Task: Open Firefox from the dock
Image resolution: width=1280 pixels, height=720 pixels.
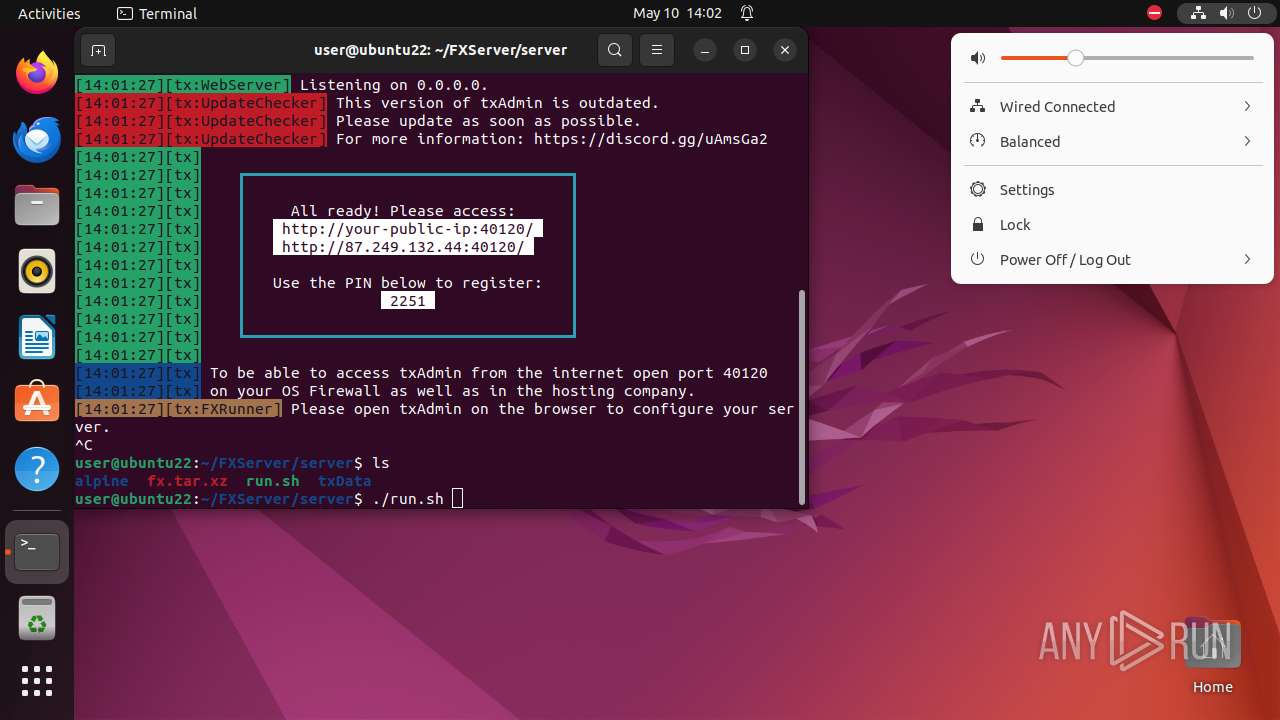Action: (x=37, y=73)
